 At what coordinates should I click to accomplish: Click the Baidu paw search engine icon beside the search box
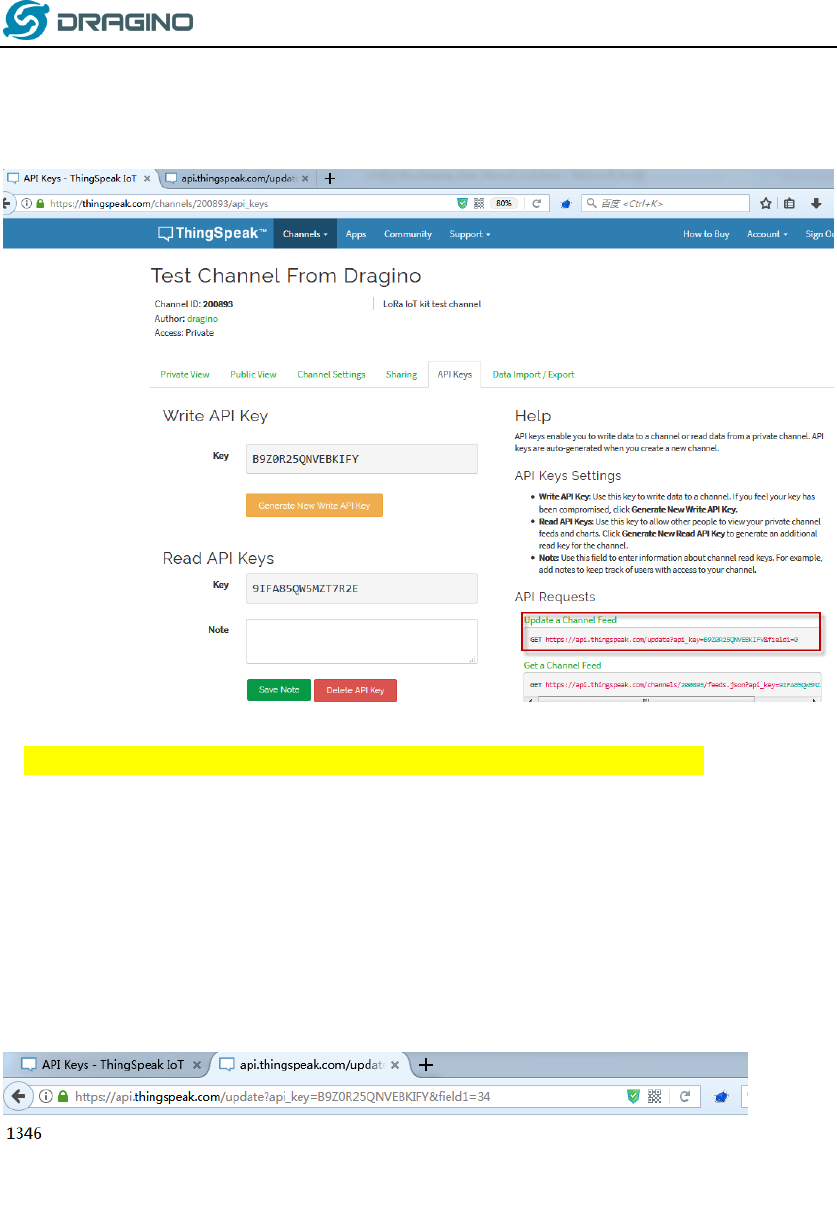click(565, 203)
